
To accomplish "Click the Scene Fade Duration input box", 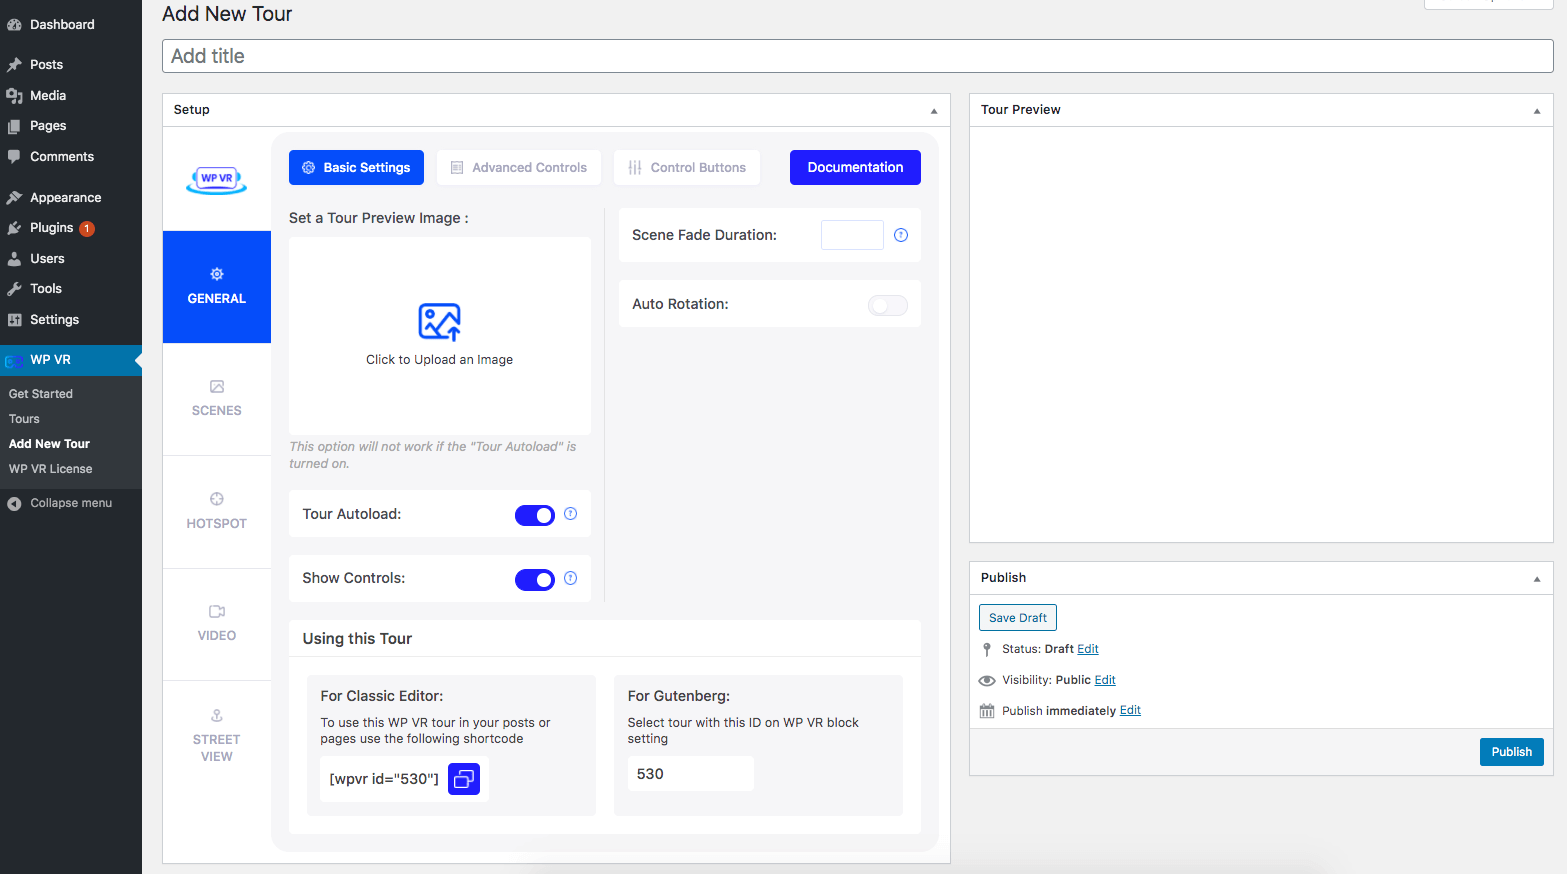I will 852,235.
